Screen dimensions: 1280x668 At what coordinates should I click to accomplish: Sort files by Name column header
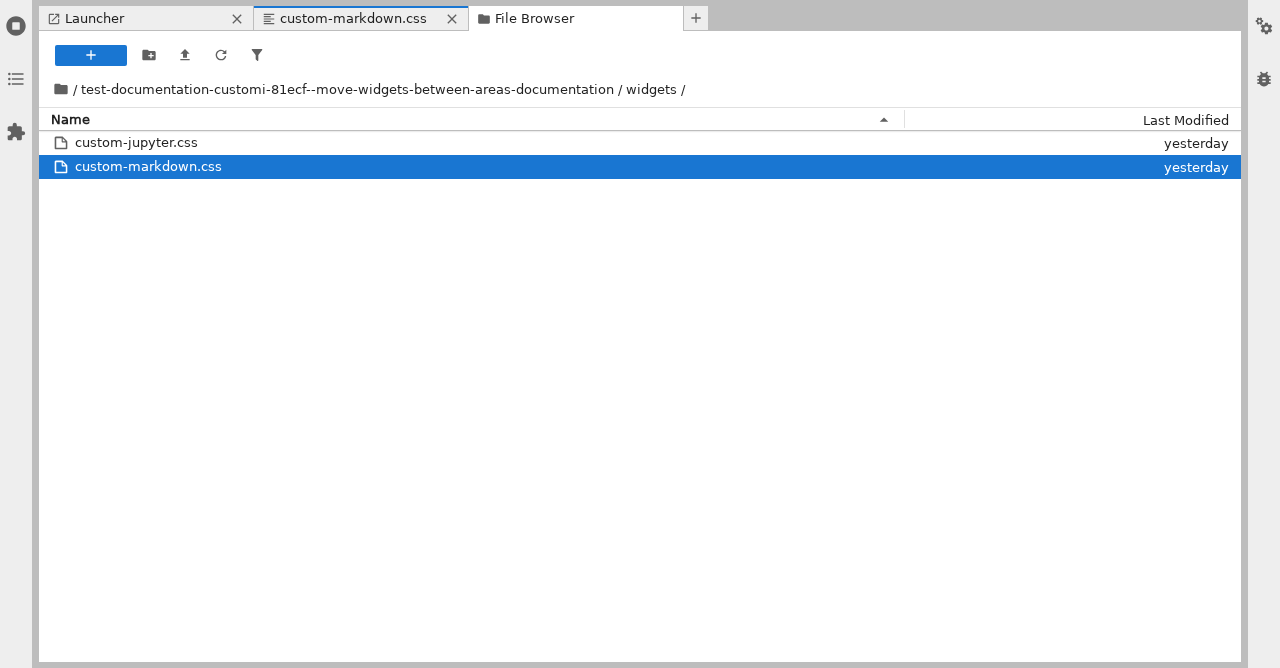pos(471,120)
